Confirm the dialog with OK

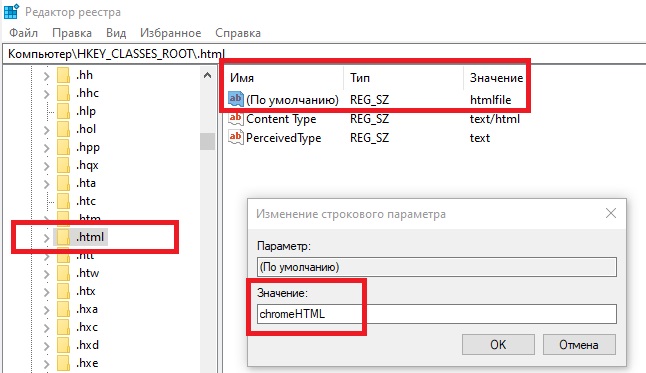coord(498,345)
